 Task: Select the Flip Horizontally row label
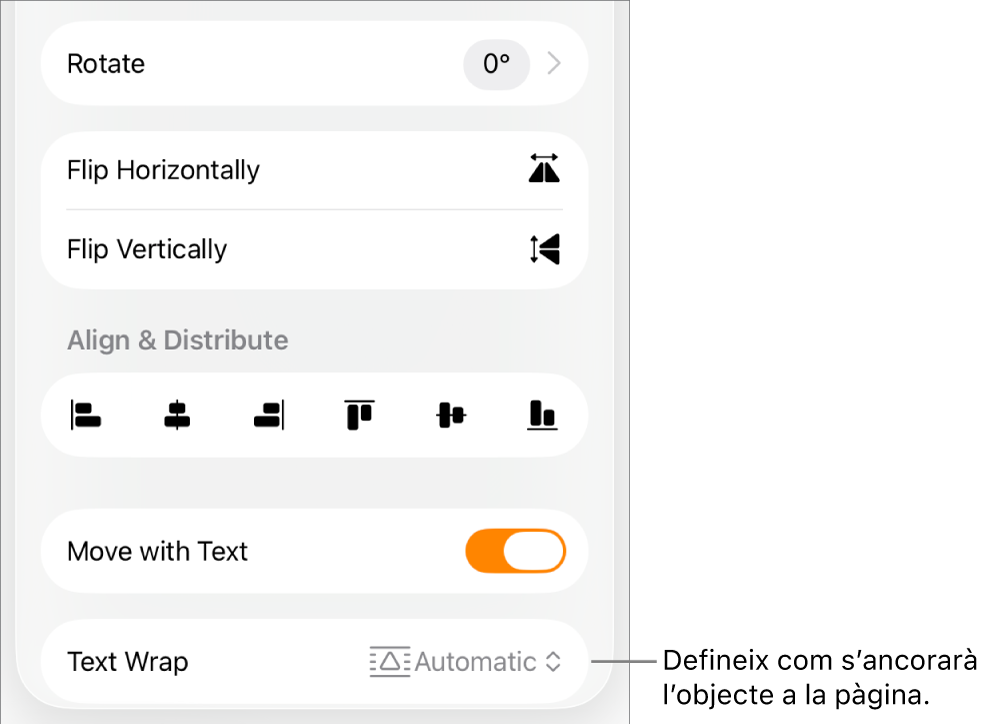163,170
